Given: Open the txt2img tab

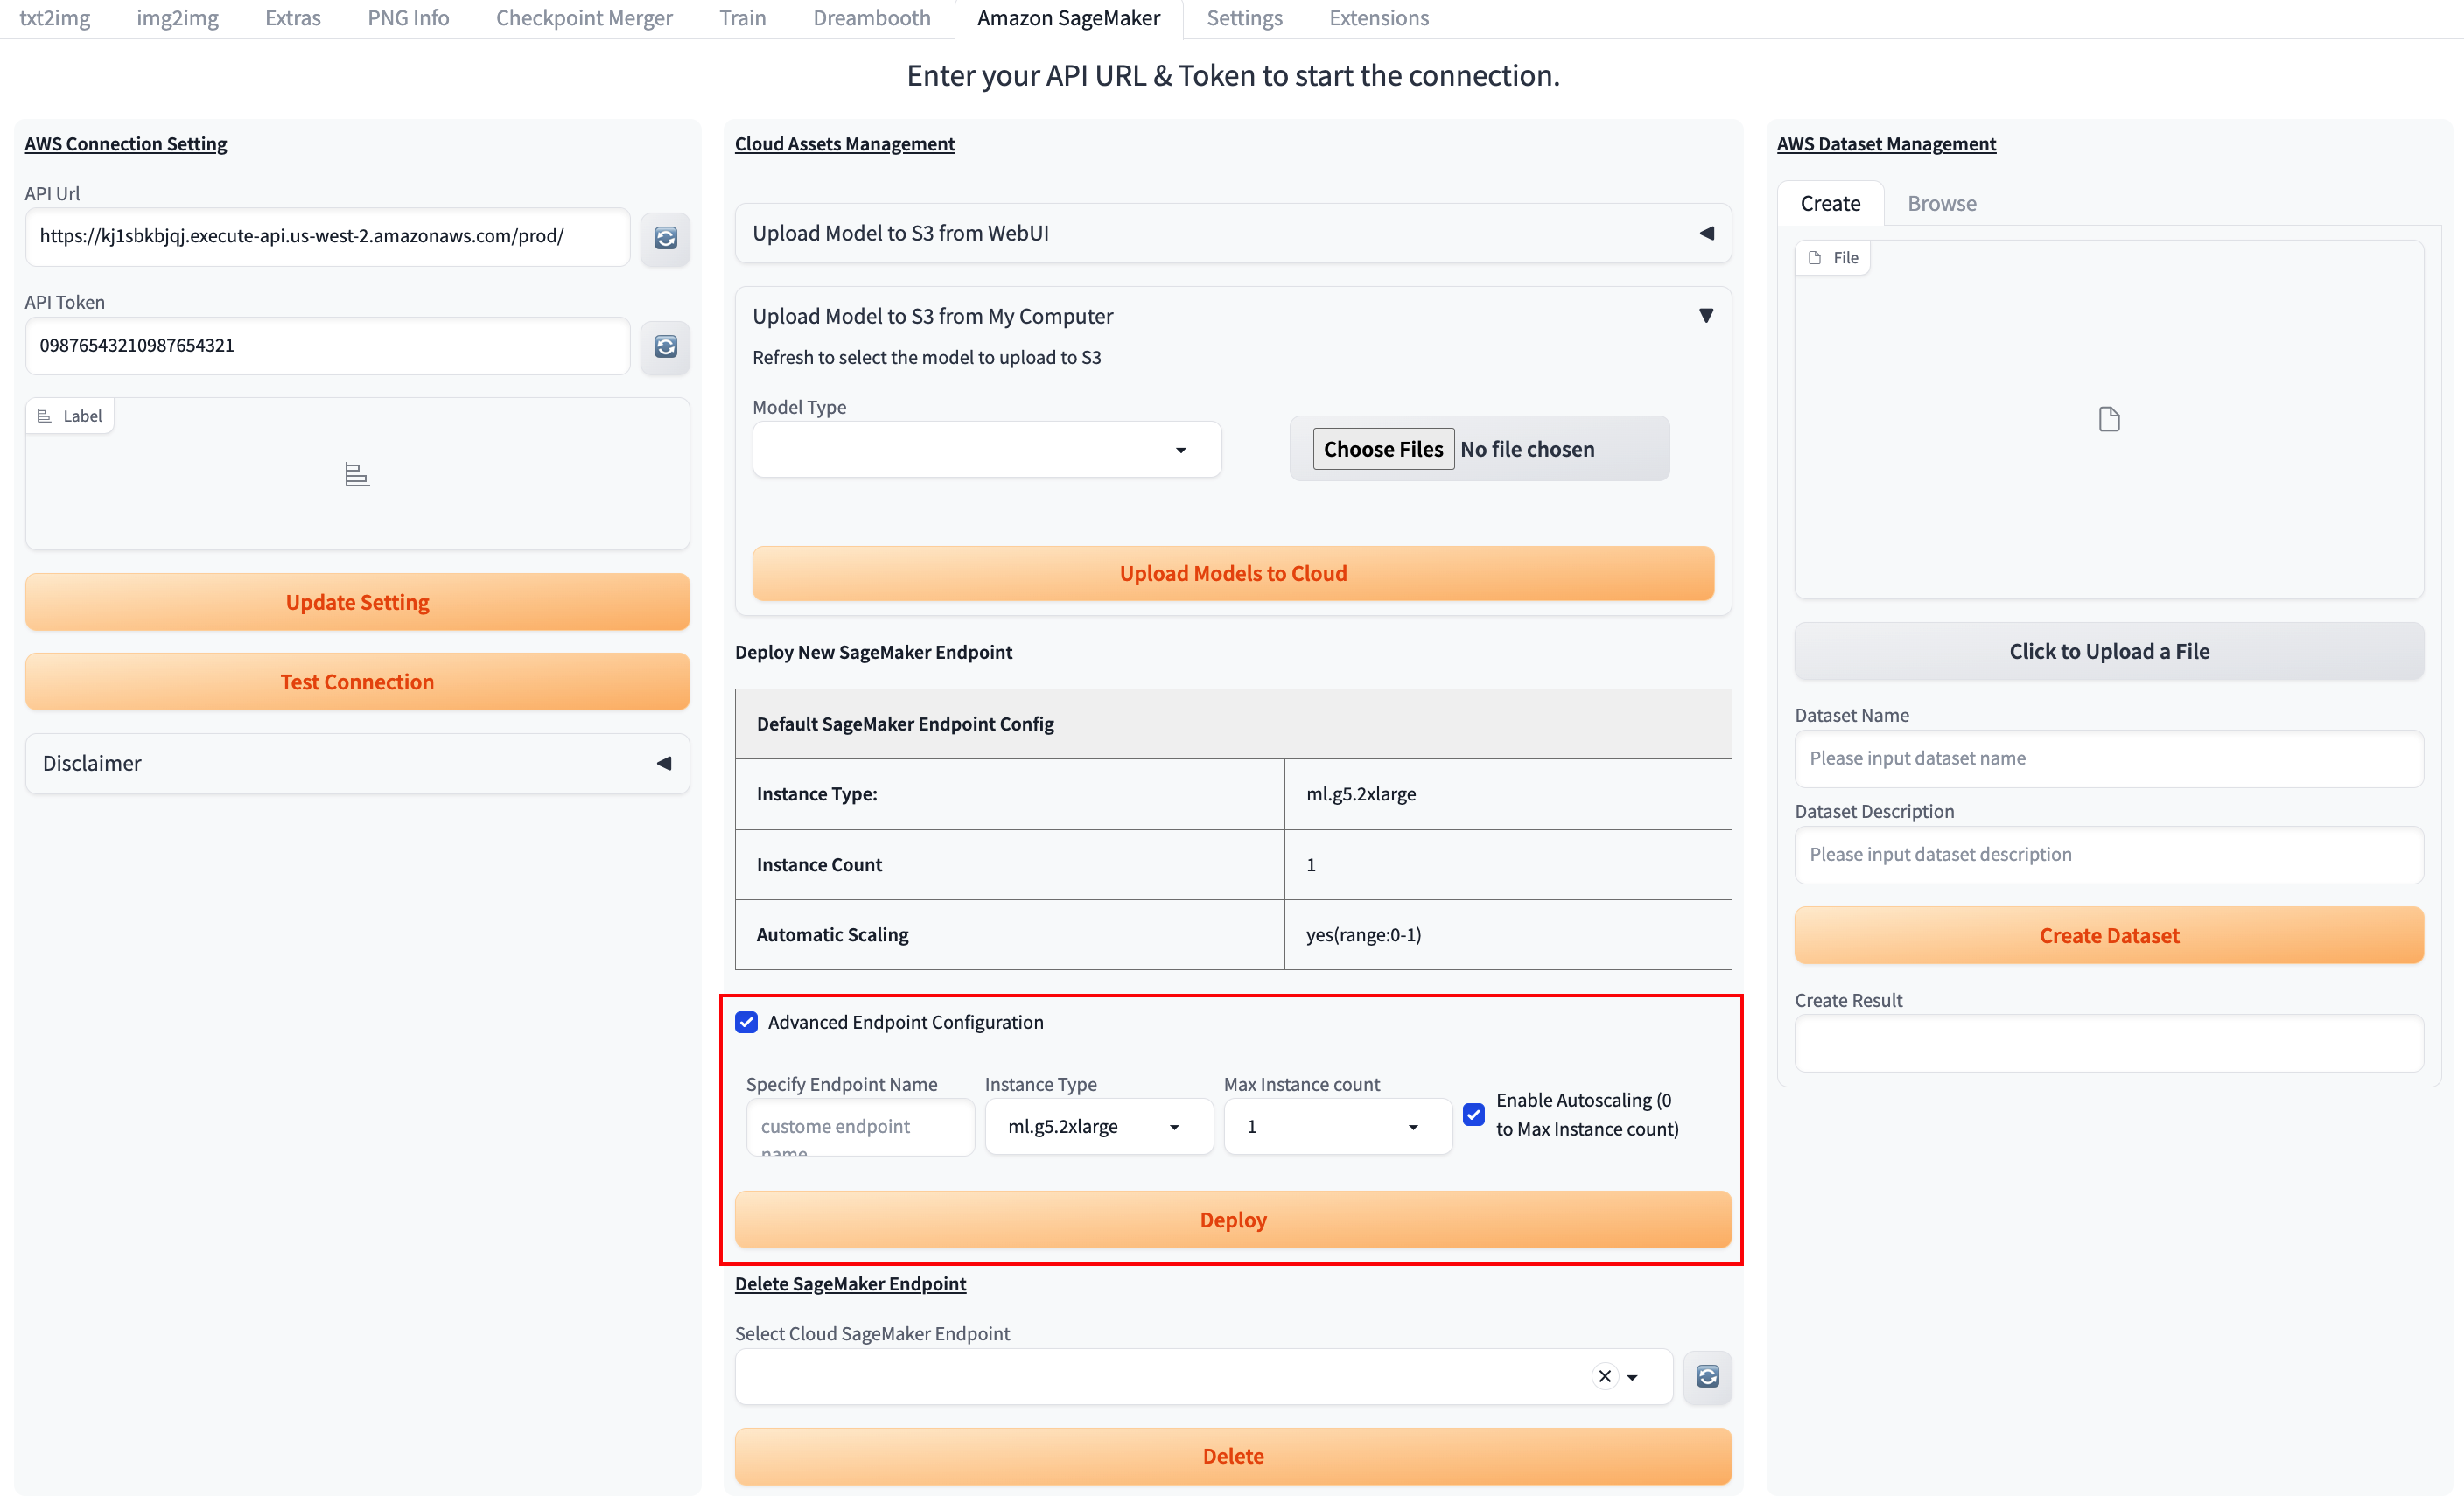Looking at the screenshot, I should 55,18.
